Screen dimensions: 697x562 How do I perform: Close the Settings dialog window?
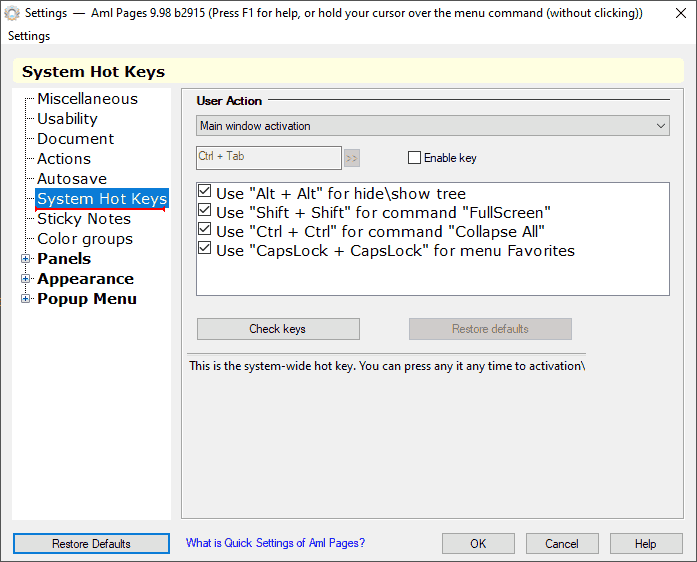point(681,13)
